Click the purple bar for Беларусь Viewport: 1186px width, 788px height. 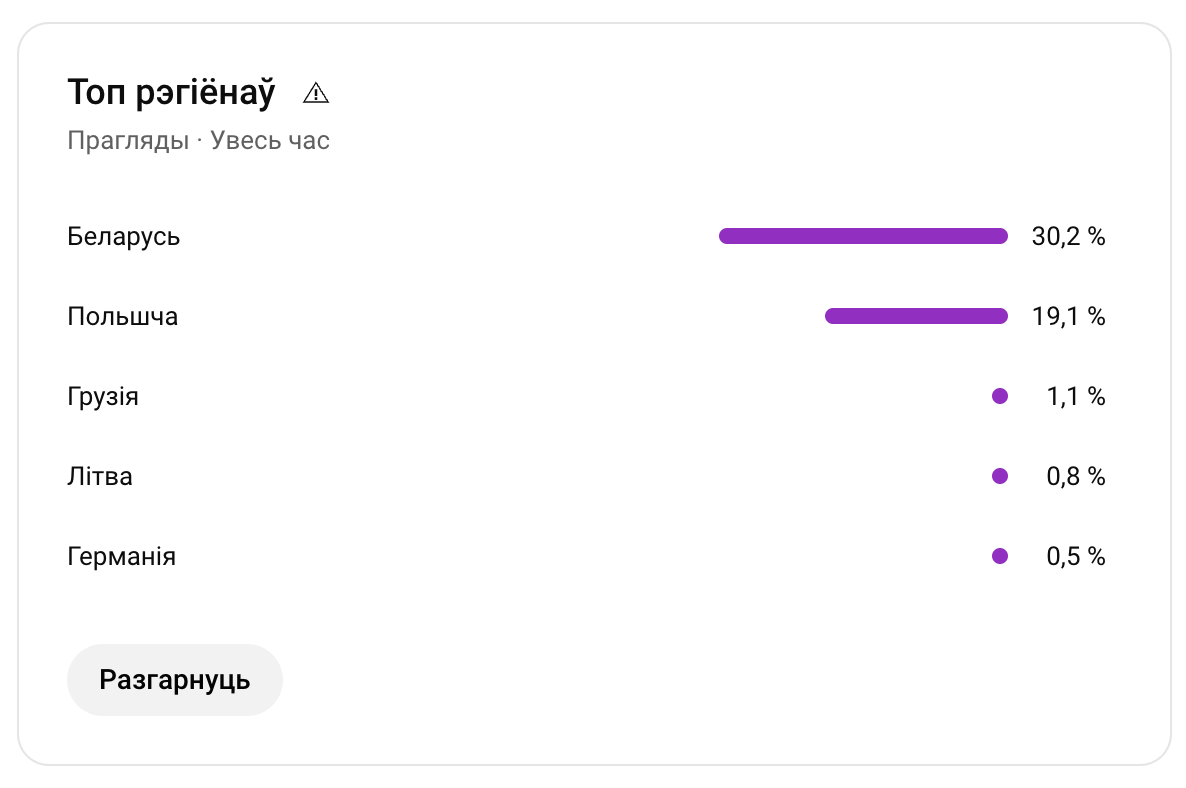pos(863,236)
